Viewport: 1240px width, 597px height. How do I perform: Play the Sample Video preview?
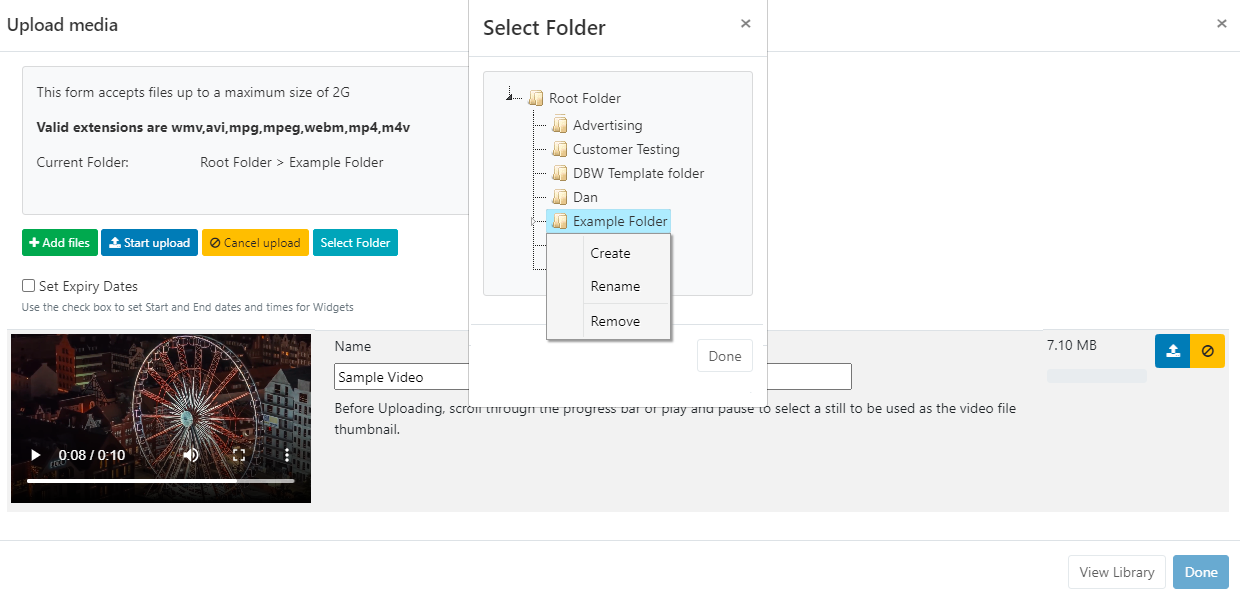click(x=34, y=454)
